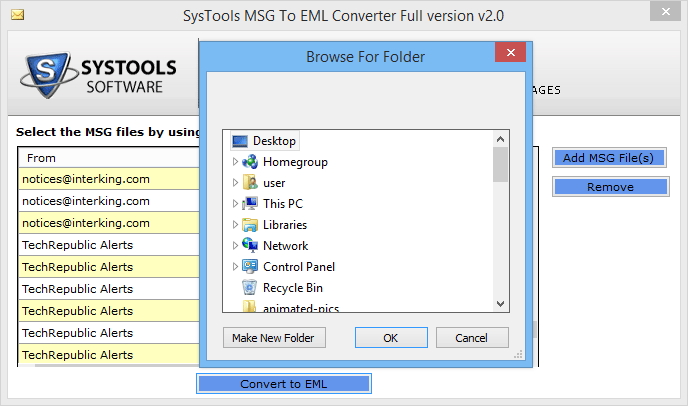
Task: Close the SysTools main window
Action: coord(665,11)
